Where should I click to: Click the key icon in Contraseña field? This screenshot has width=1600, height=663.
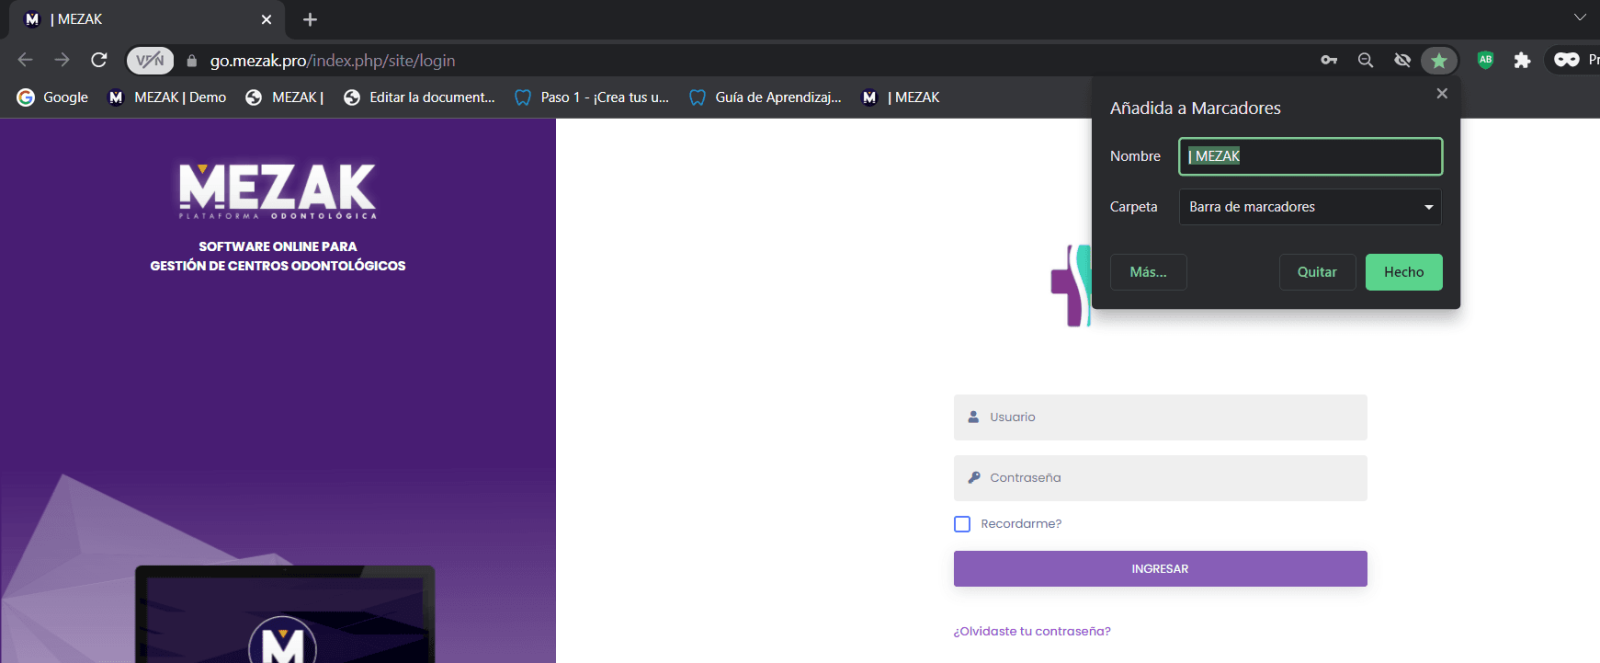click(x=974, y=478)
